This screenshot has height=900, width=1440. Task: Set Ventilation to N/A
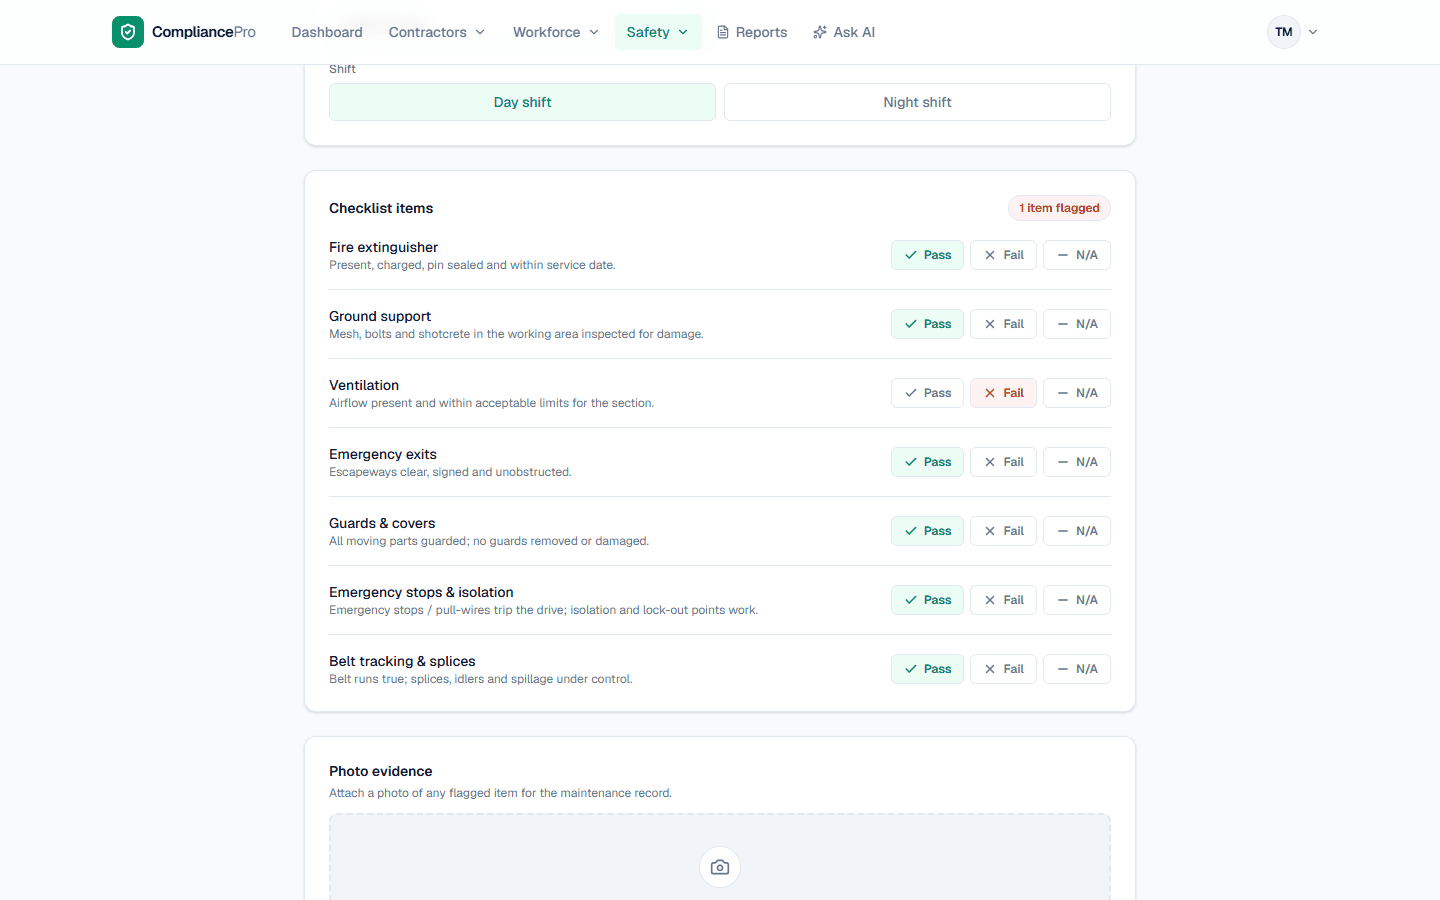pyautogui.click(x=1077, y=393)
